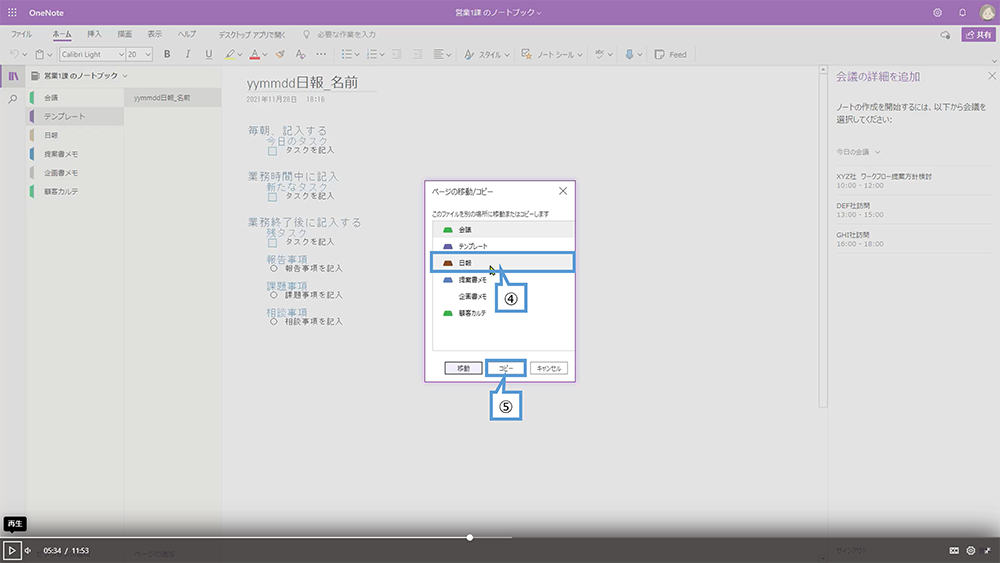Open the ファイル menu
This screenshot has width=1000, height=563.
21,34
